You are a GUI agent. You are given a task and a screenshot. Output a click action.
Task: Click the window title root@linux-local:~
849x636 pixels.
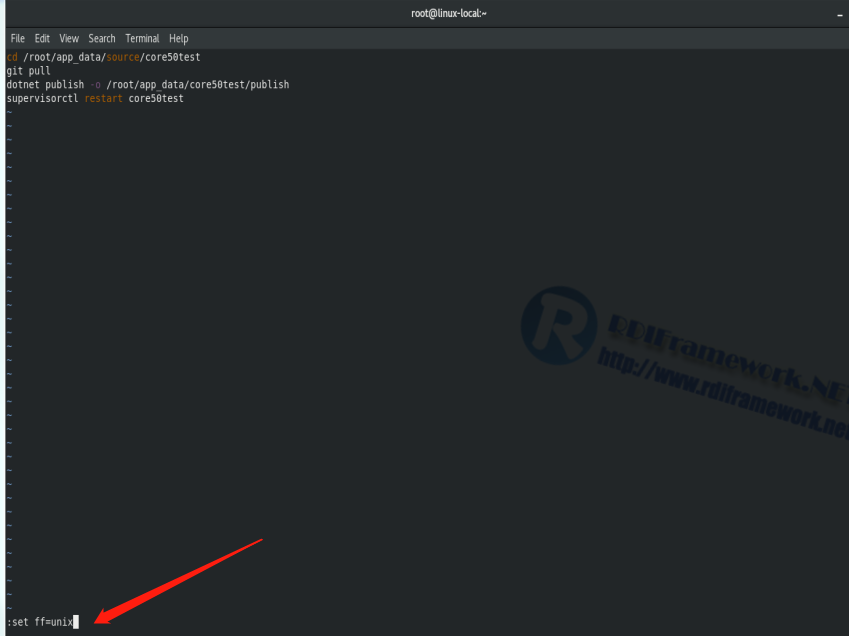[449, 14]
